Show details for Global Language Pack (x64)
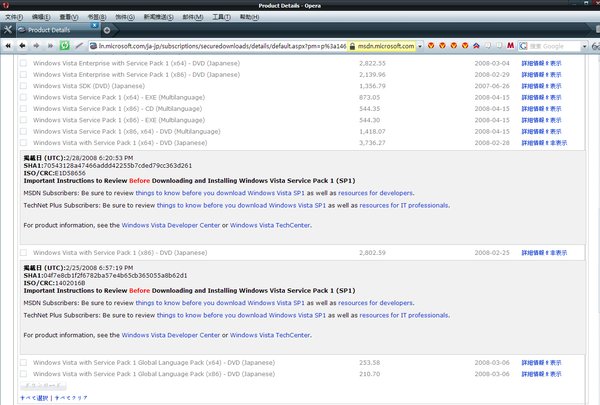600x405 pixels. tap(541, 363)
